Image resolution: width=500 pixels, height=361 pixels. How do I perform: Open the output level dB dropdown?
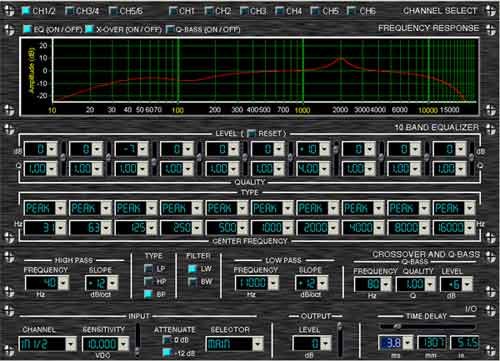point(325,343)
